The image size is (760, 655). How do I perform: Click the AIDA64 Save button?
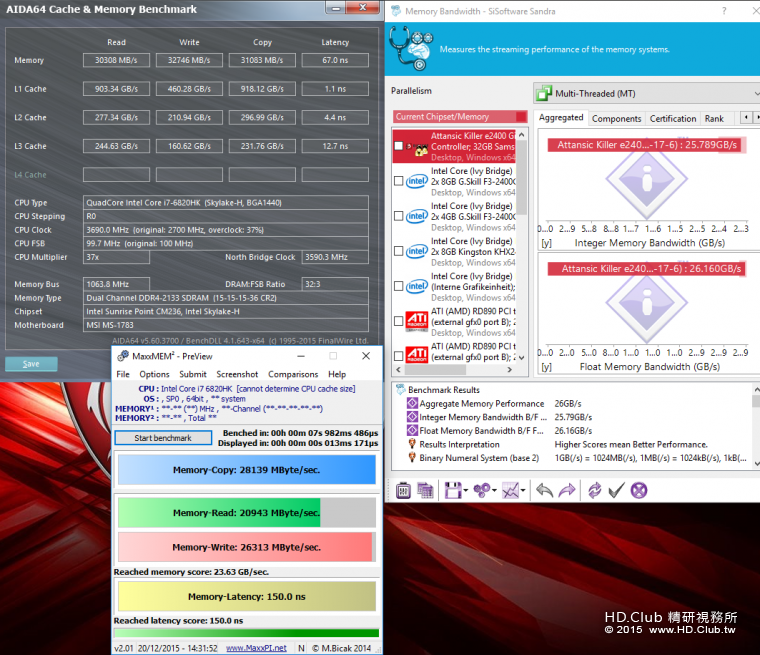click(31, 364)
